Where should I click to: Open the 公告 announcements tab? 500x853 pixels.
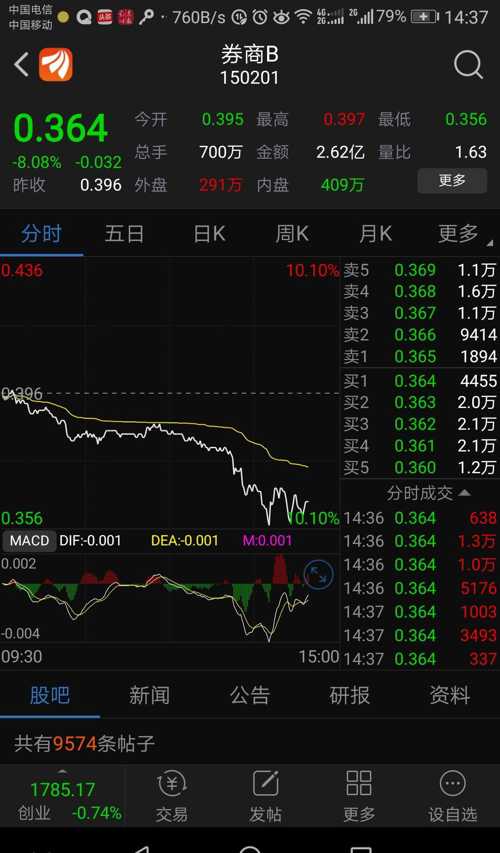(250, 695)
